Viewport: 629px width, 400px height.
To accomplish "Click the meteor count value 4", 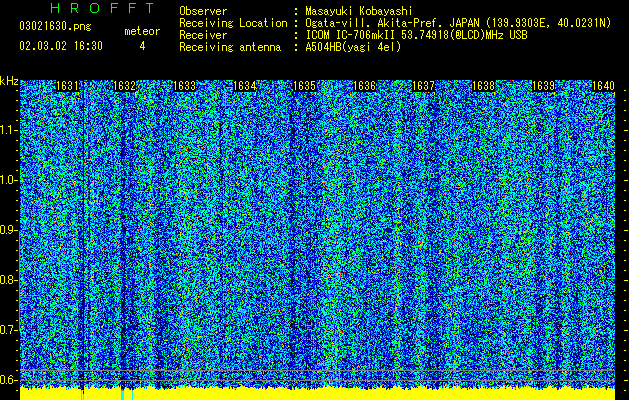I will [142, 46].
